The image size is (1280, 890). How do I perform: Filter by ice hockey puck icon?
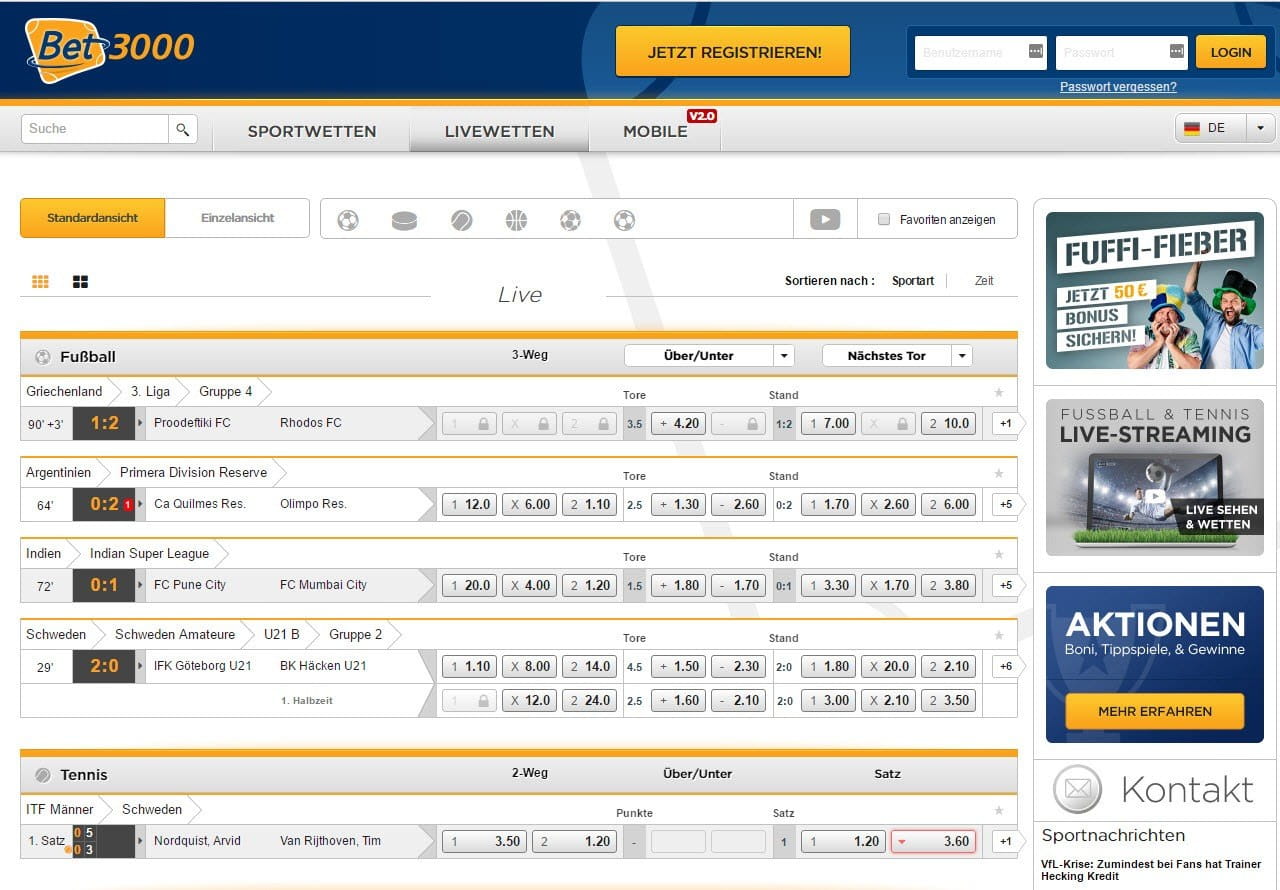pyautogui.click(x=404, y=220)
